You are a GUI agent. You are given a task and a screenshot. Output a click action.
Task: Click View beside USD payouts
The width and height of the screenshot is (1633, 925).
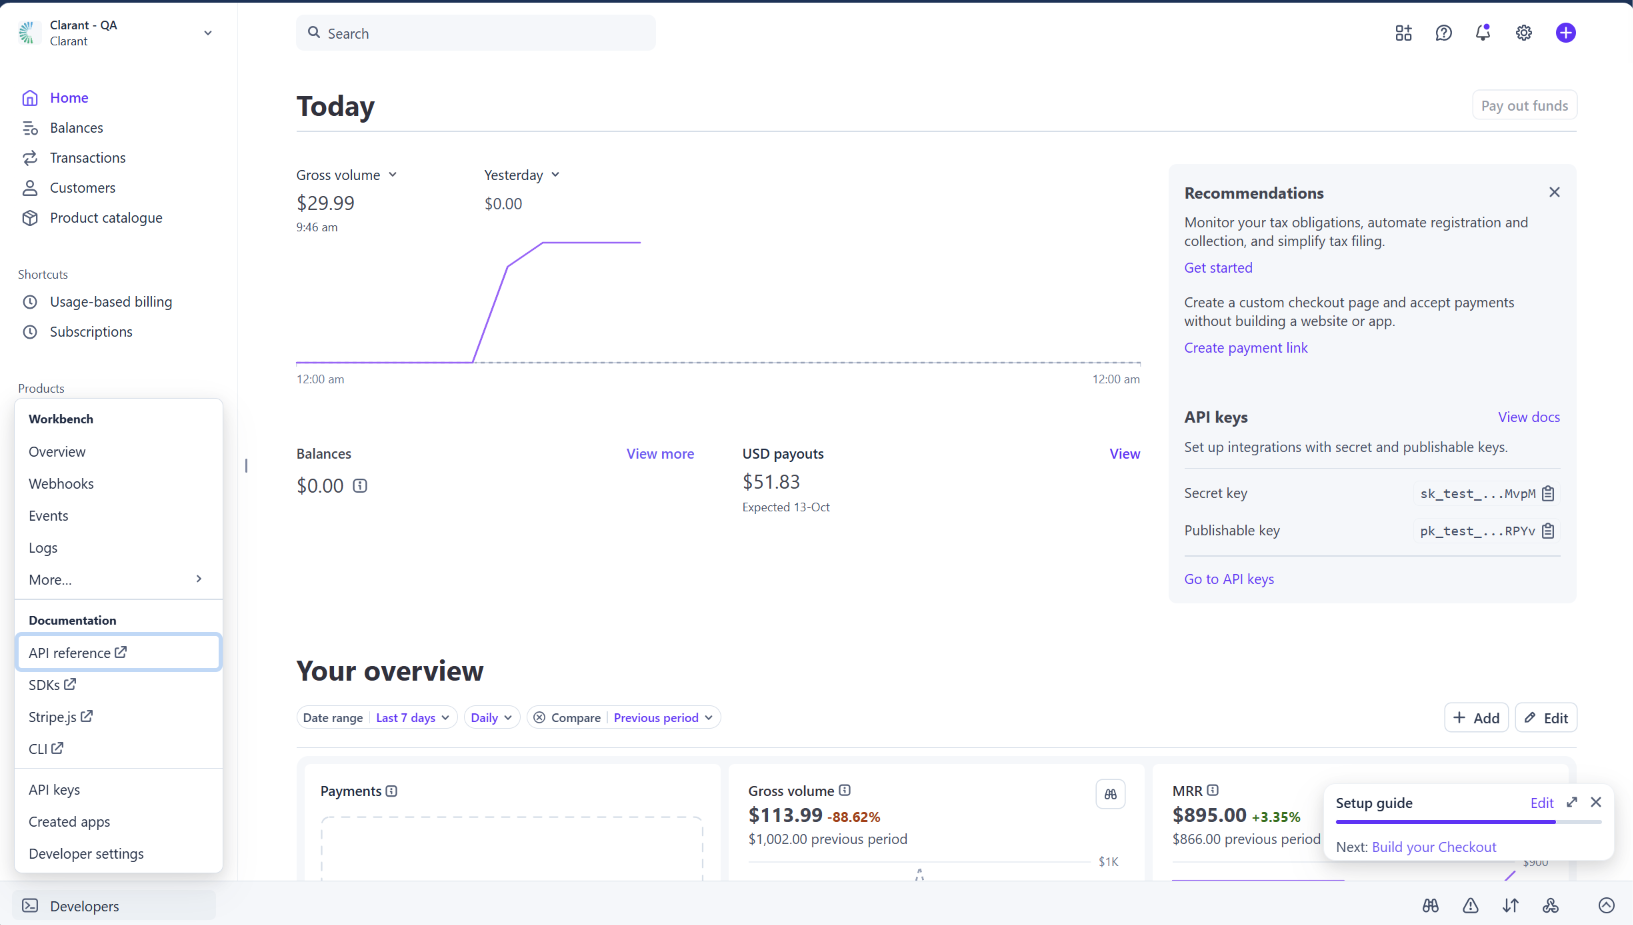(1125, 454)
